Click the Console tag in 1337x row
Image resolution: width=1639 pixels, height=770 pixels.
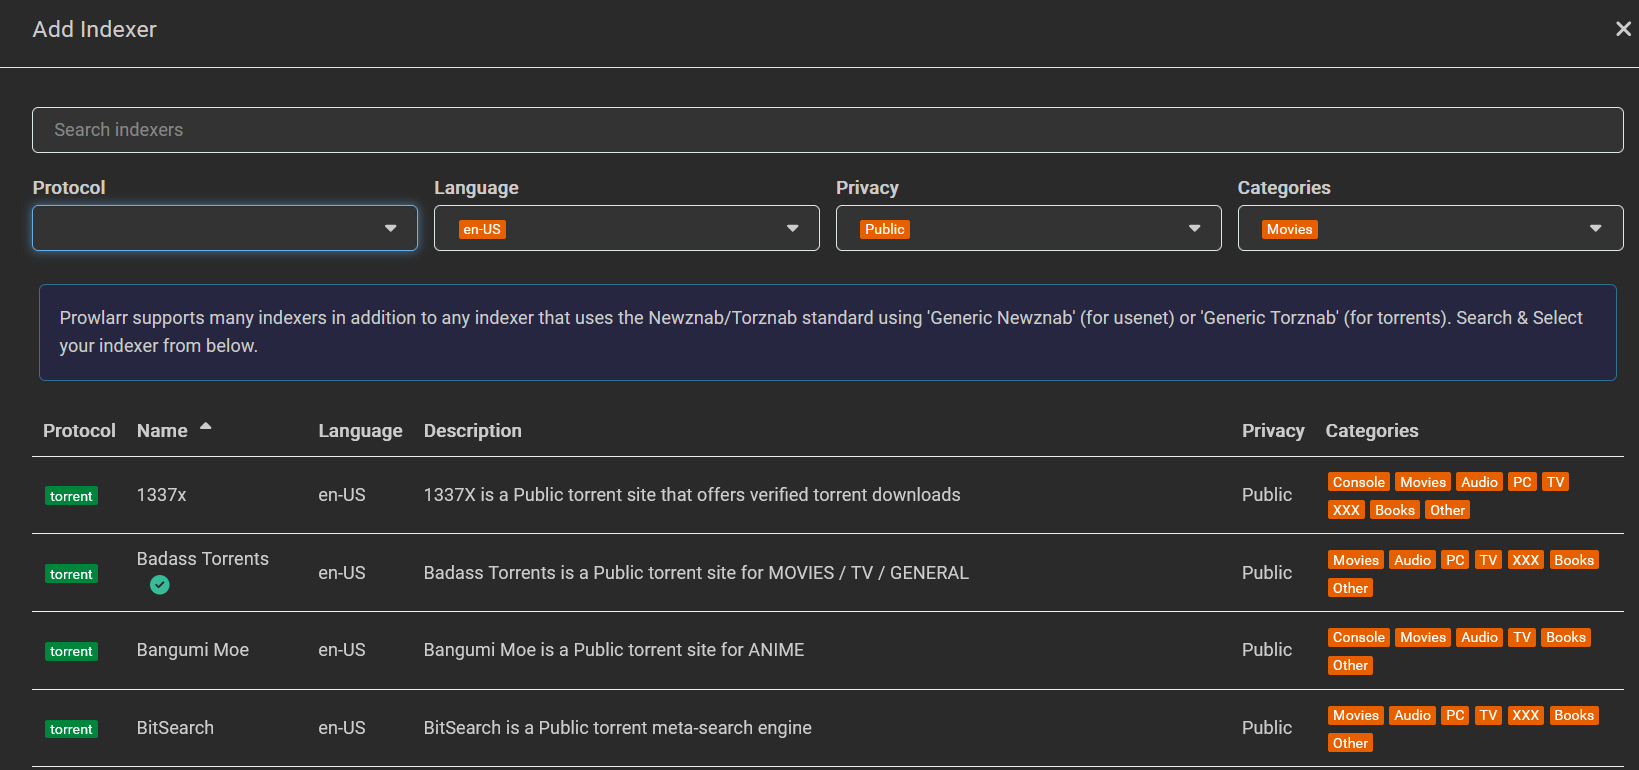[1358, 482]
